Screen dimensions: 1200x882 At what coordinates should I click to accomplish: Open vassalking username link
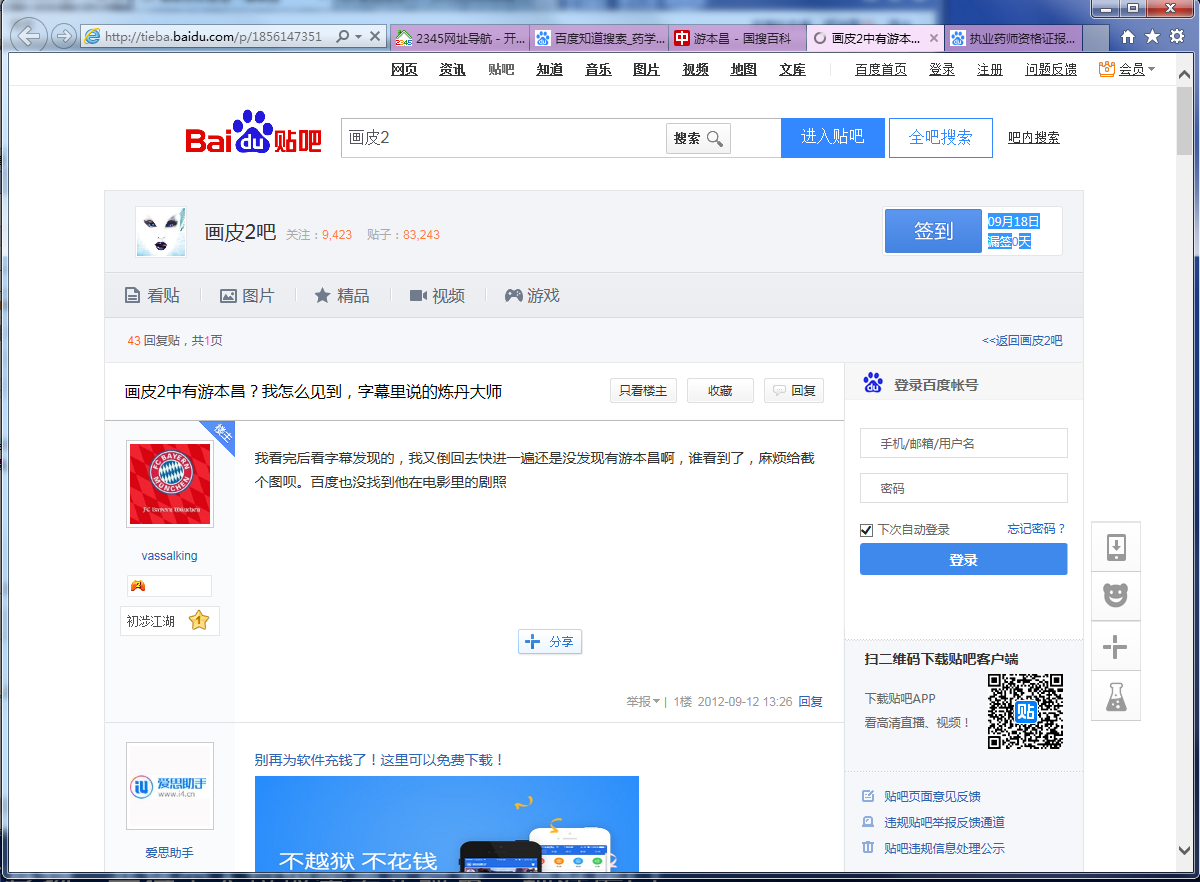169,556
